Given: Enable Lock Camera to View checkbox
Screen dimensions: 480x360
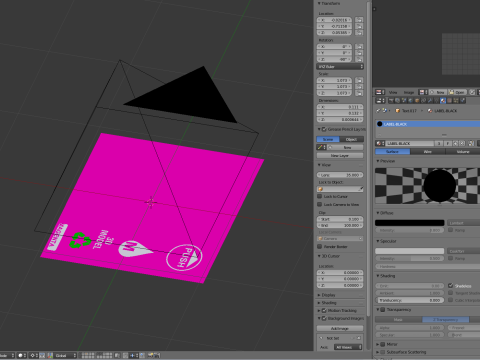Looking at the screenshot, I should point(319,204).
